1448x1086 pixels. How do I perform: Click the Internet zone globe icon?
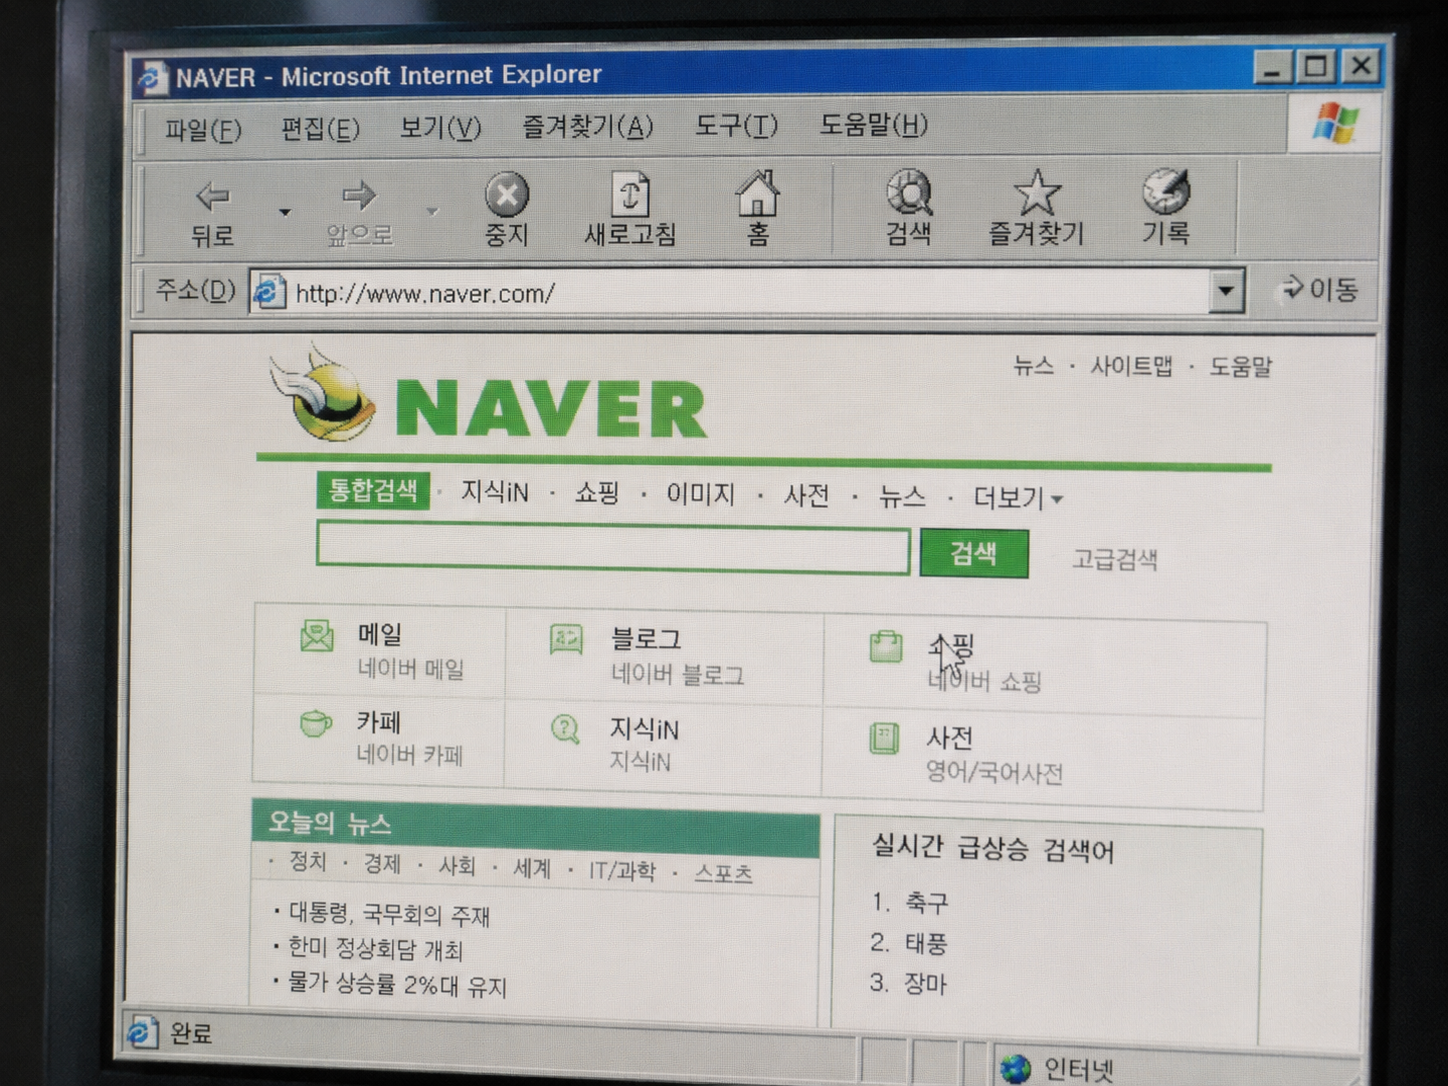coord(1015,1068)
